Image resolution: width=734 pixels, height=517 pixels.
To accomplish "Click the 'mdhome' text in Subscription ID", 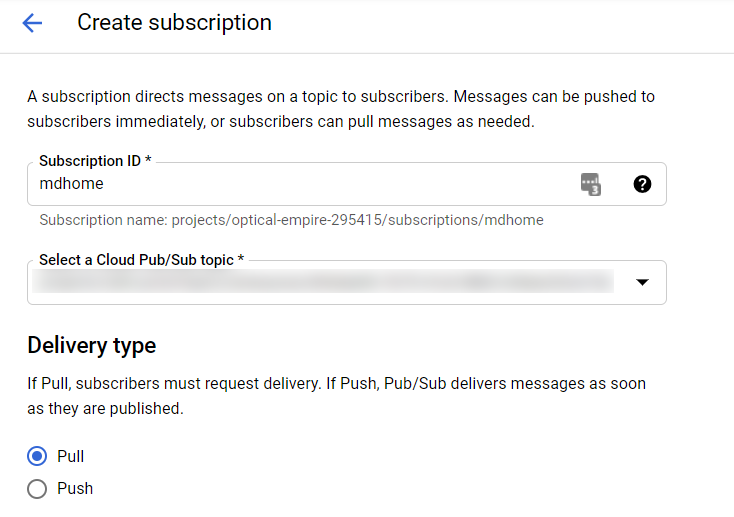I will (71, 184).
